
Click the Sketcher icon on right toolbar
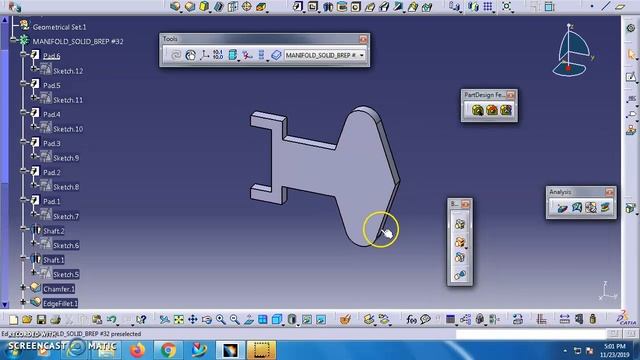coord(631,76)
